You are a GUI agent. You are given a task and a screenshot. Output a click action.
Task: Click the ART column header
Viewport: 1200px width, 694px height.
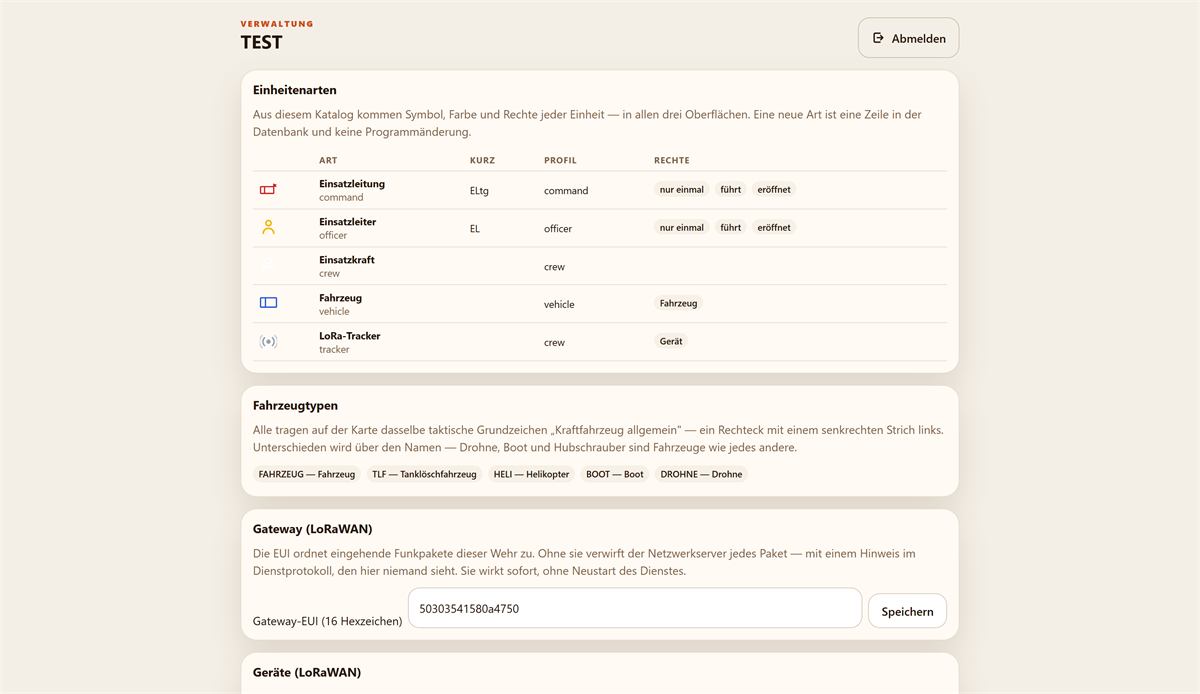(328, 160)
